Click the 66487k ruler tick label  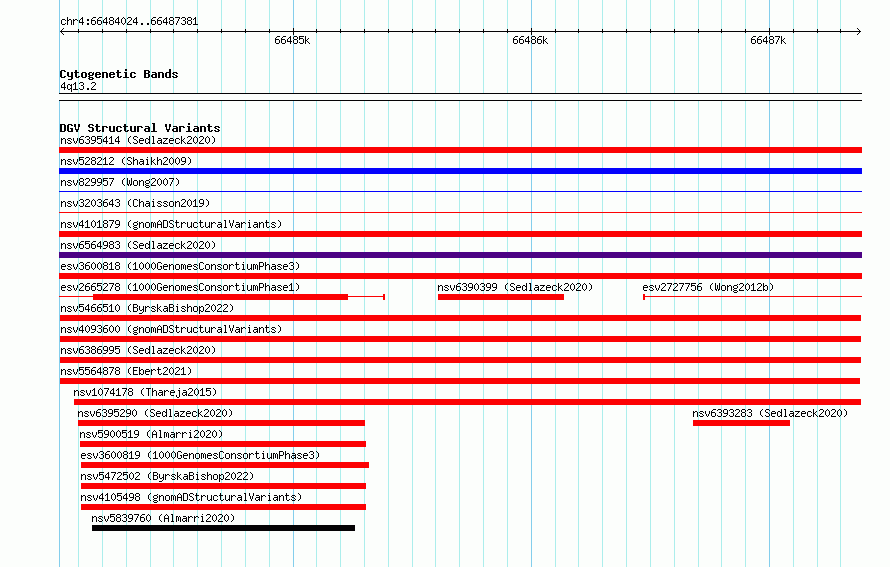(x=768, y=40)
